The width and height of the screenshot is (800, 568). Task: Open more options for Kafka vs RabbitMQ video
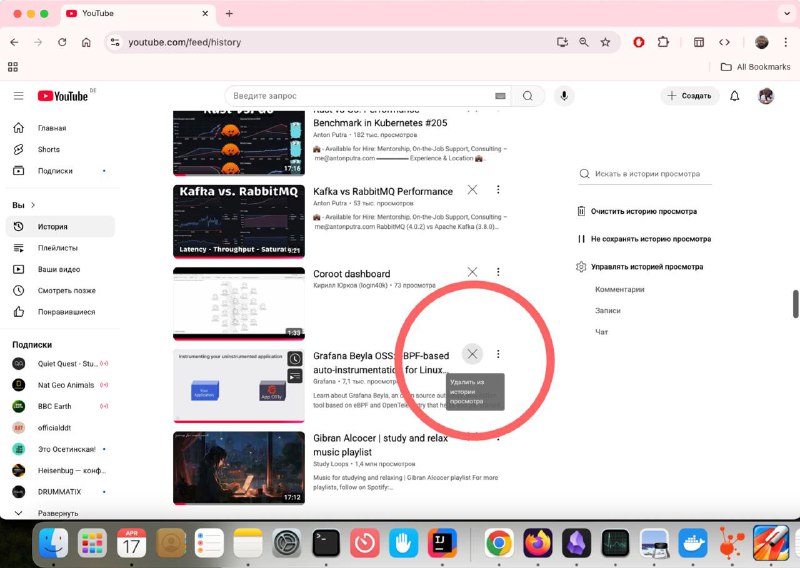(x=498, y=190)
